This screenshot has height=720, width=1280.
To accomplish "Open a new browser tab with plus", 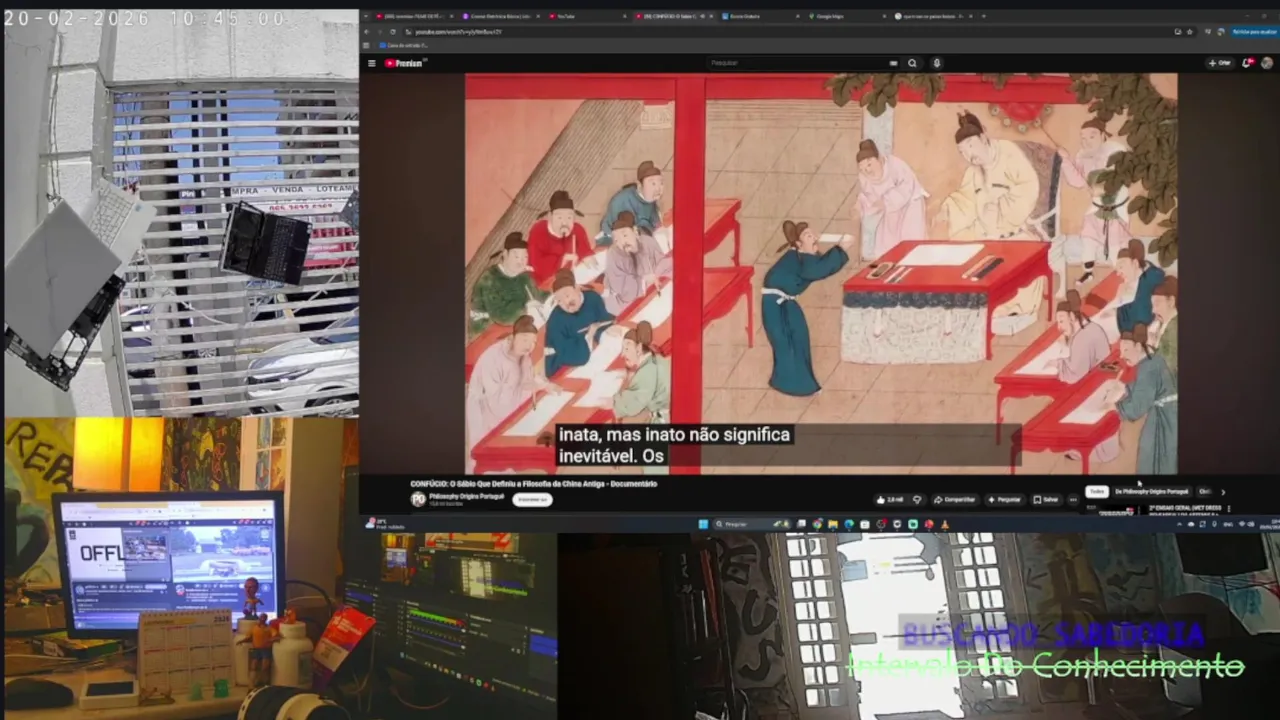I will (x=983, y=16).
